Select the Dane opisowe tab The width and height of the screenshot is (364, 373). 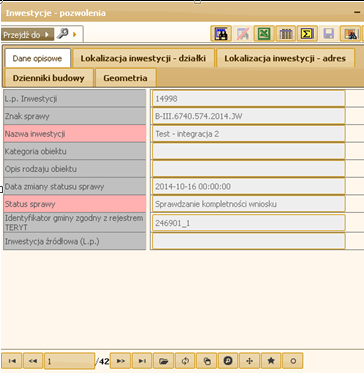click(x=37, y=59)
